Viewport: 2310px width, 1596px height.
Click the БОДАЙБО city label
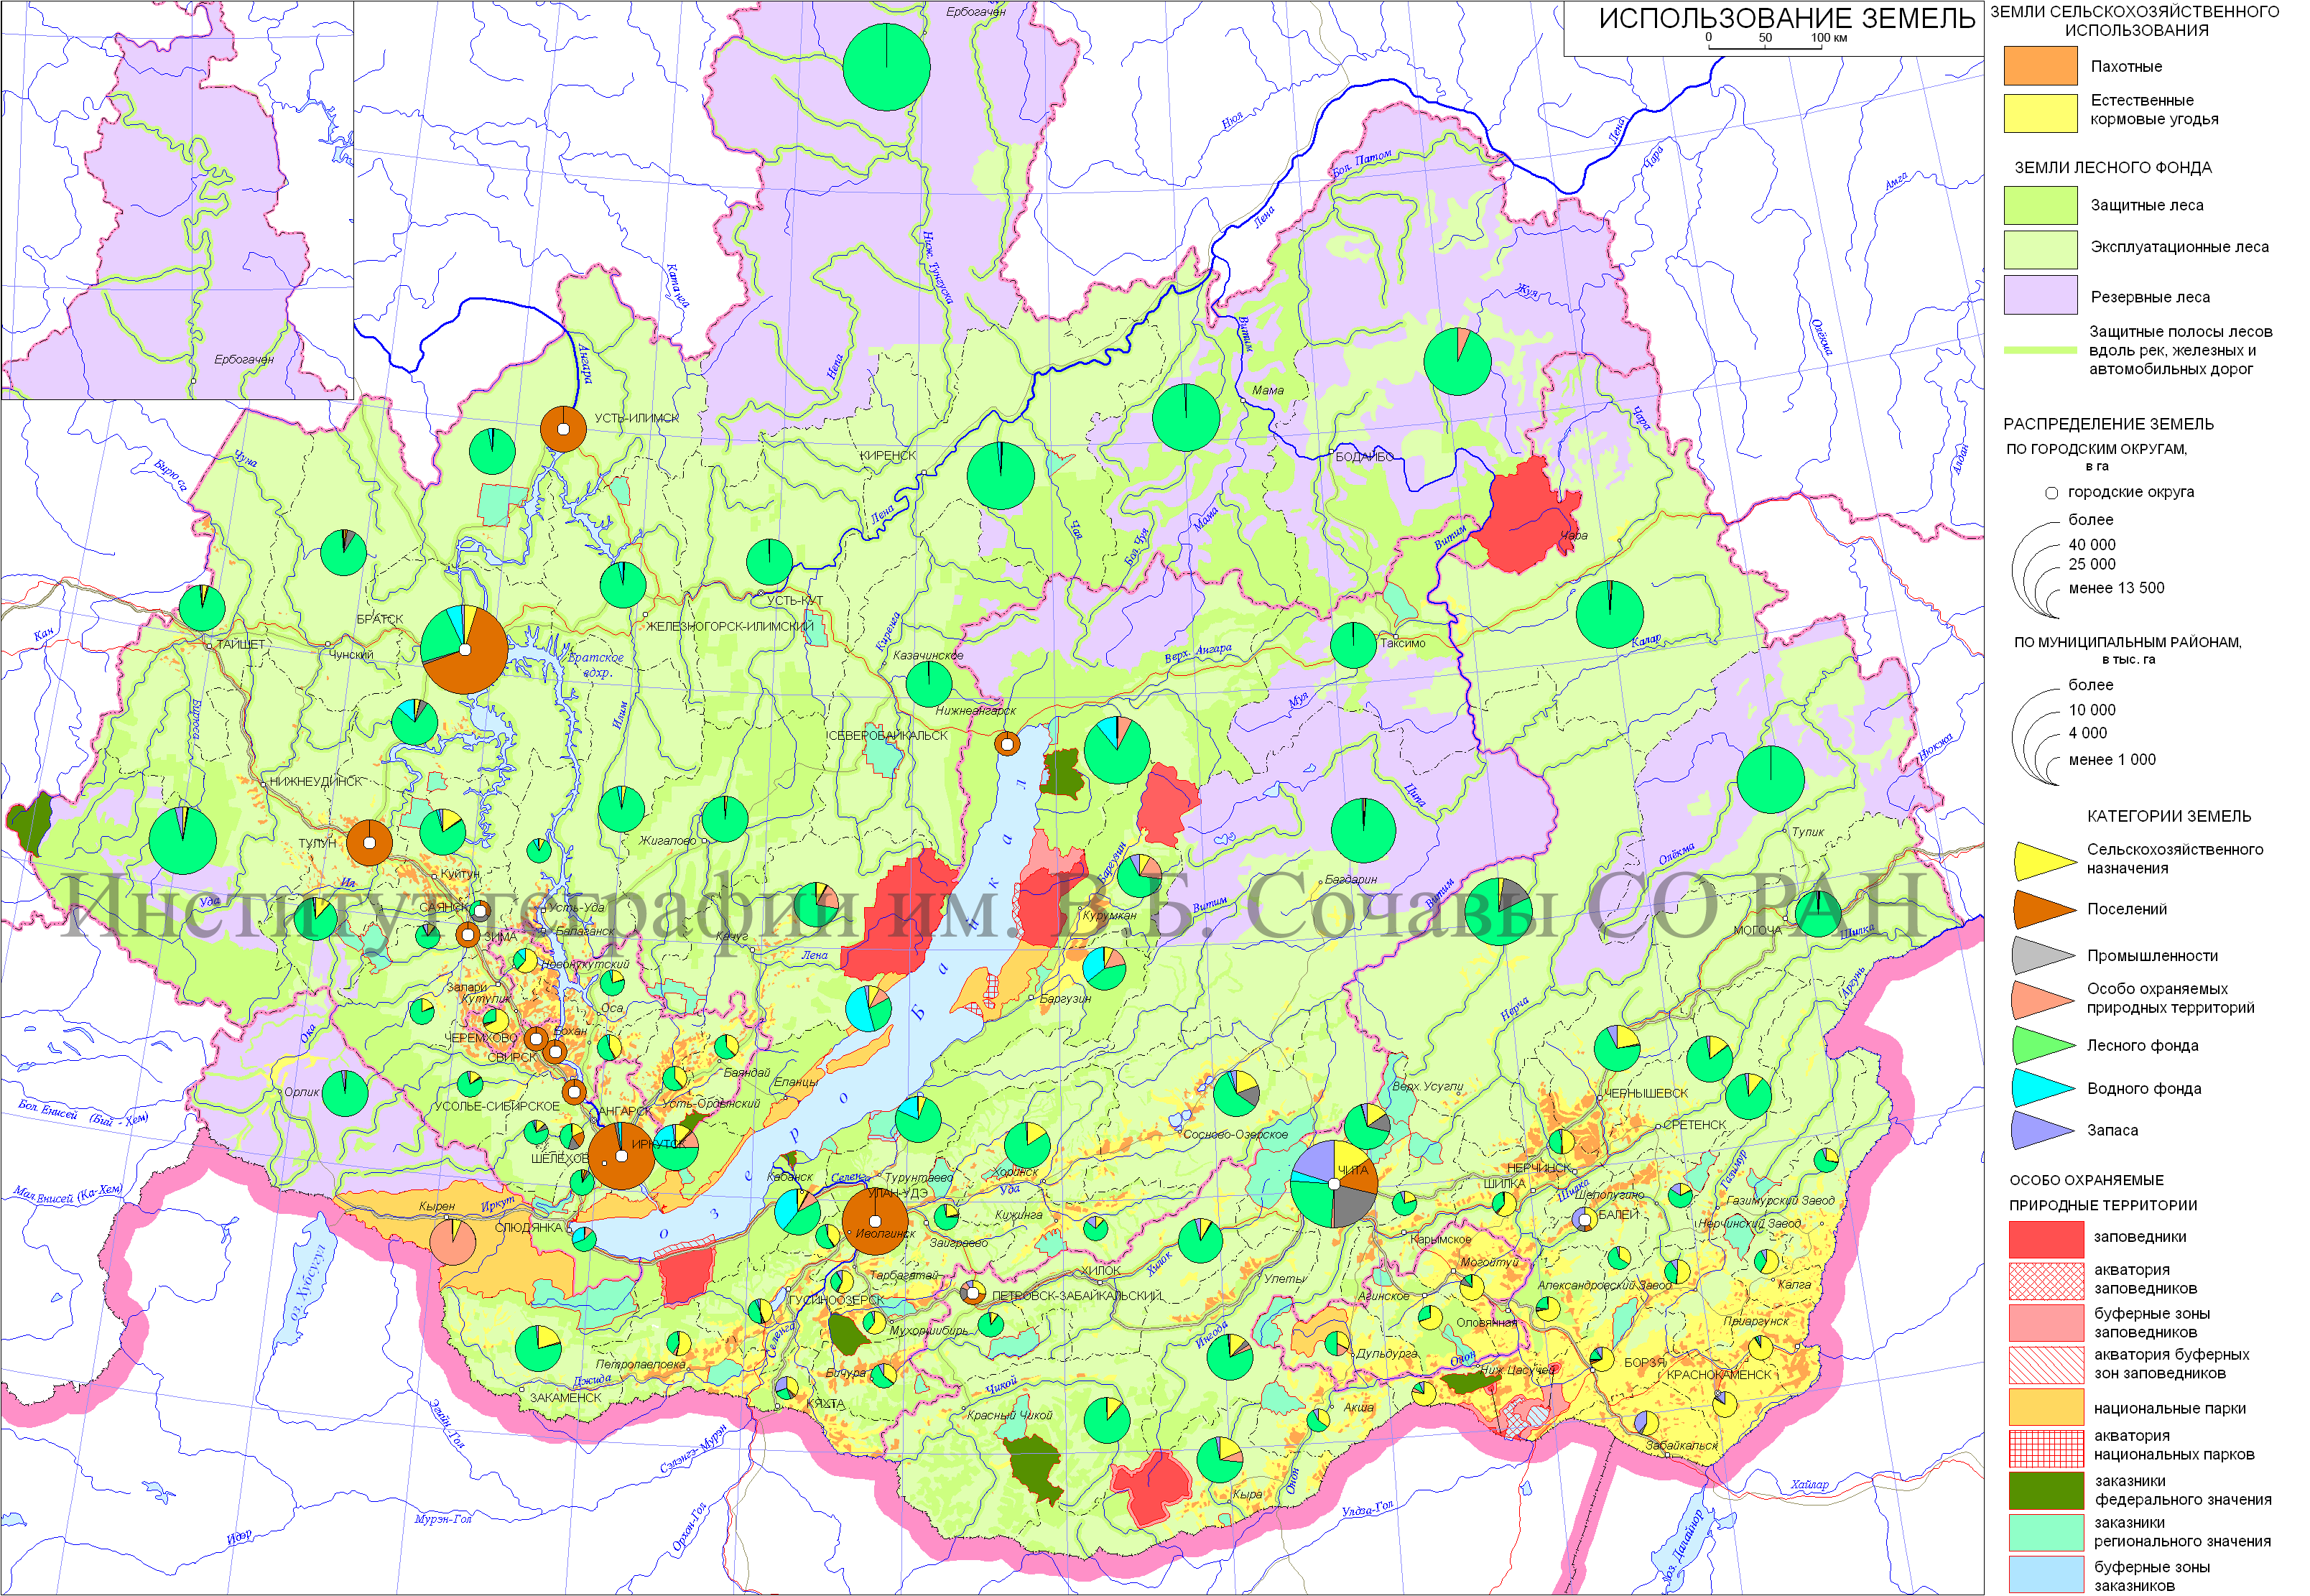1364,457
